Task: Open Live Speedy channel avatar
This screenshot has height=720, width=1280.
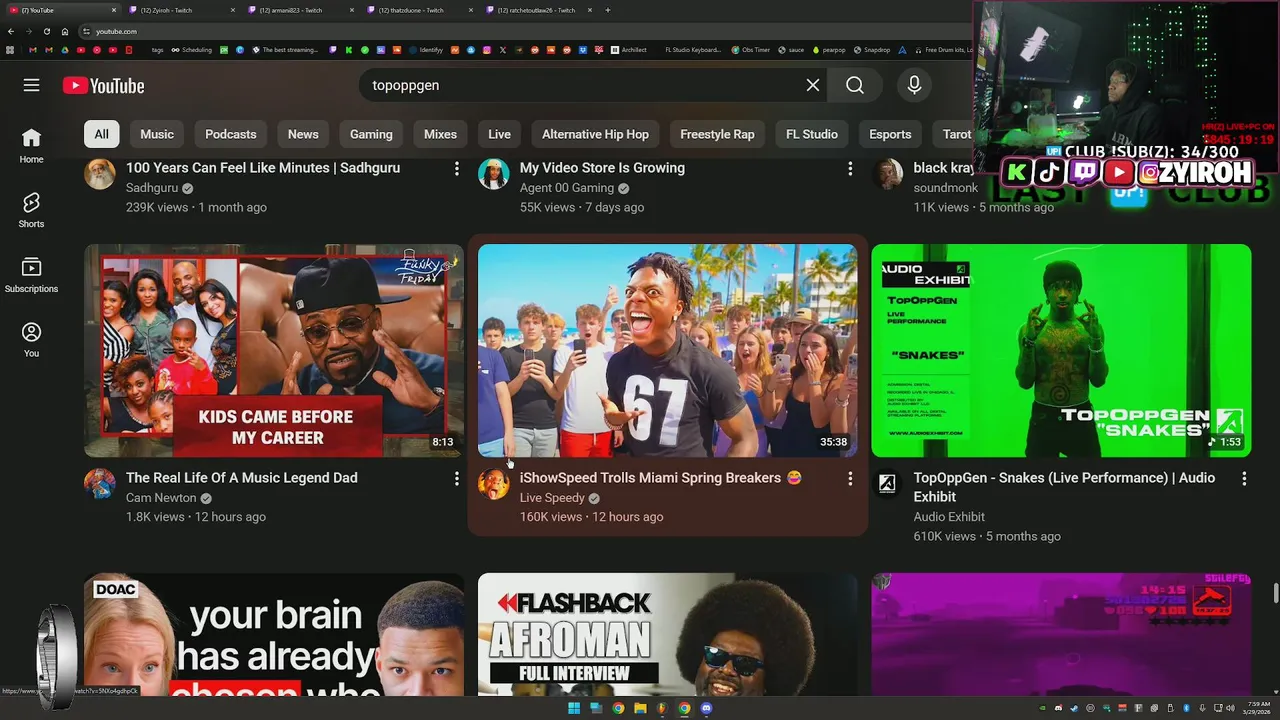Action: point(493,484)
